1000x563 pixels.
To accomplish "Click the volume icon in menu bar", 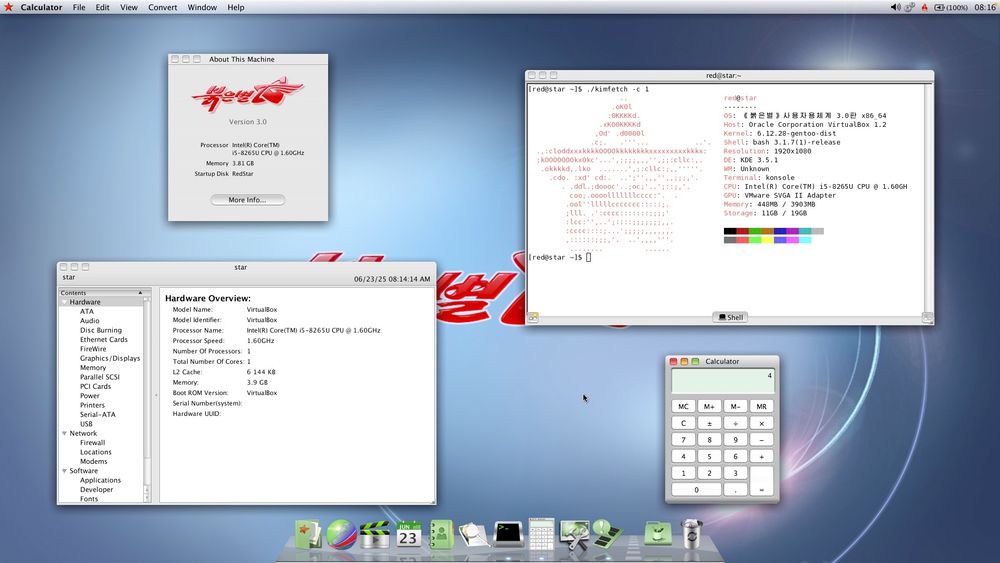I will tap(896, 7).
